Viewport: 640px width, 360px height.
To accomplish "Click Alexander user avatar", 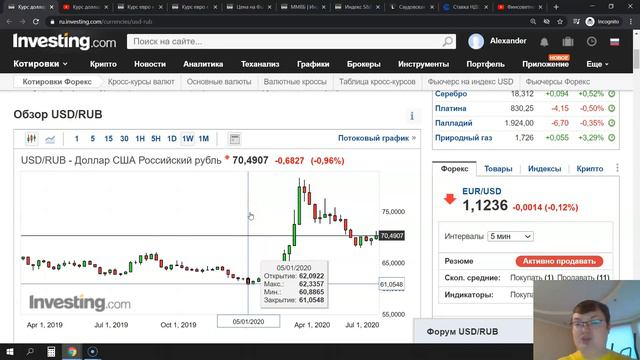I will click(x=476, y=41).
